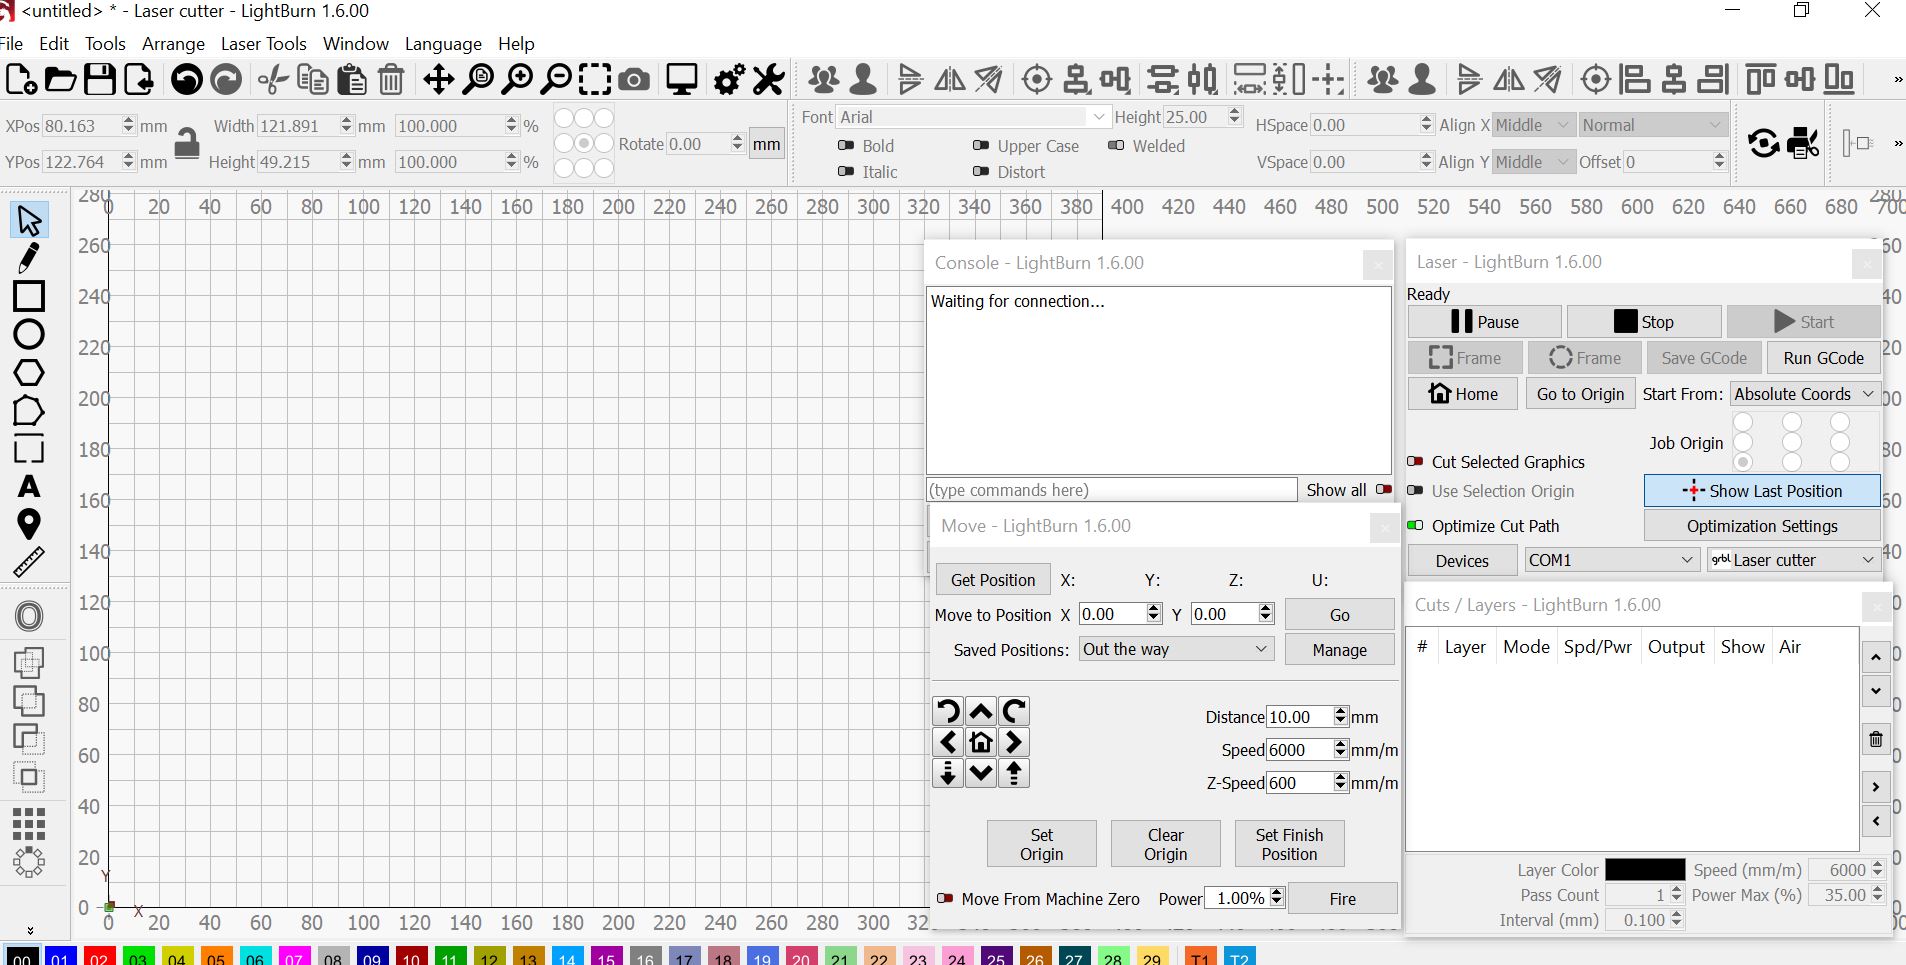
Task: Pick the Text creation tool
Action: tap(29, 487)
